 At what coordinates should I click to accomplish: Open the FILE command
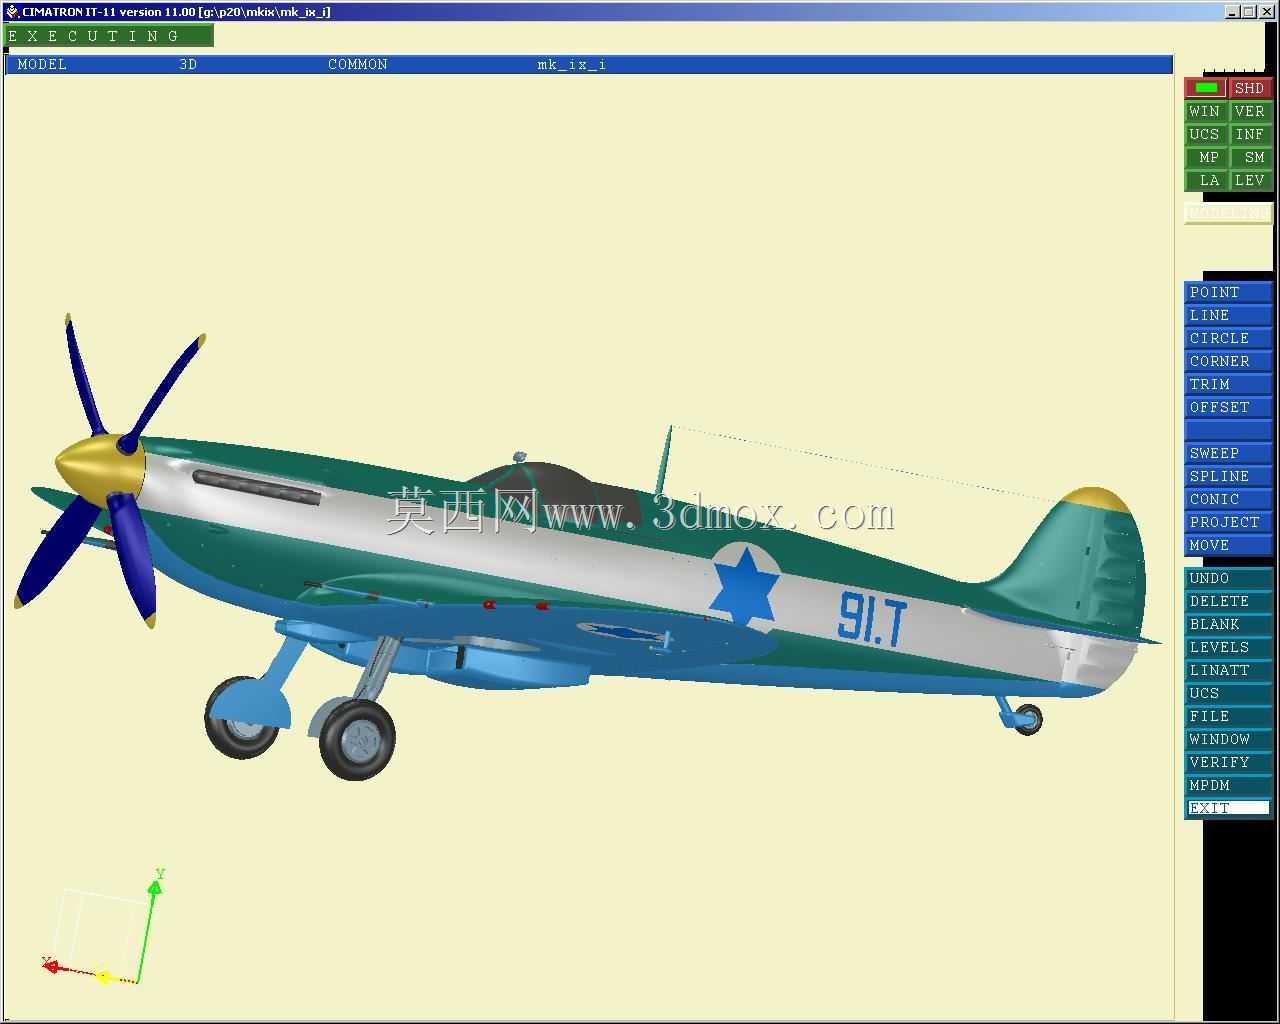(x=1228, y=716)
